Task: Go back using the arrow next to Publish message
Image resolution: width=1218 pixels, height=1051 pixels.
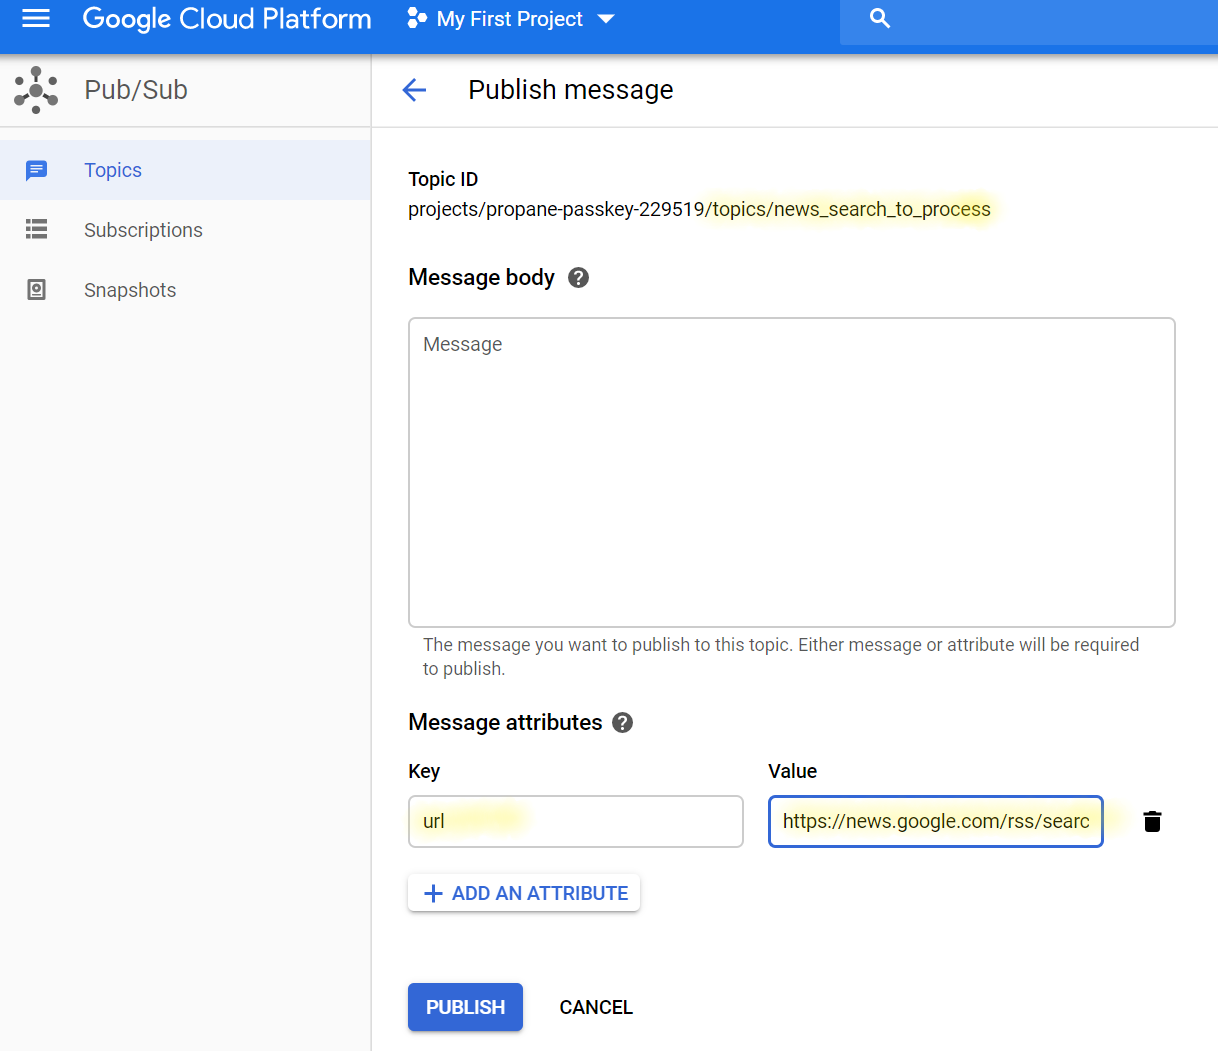Action: (414, 90)
